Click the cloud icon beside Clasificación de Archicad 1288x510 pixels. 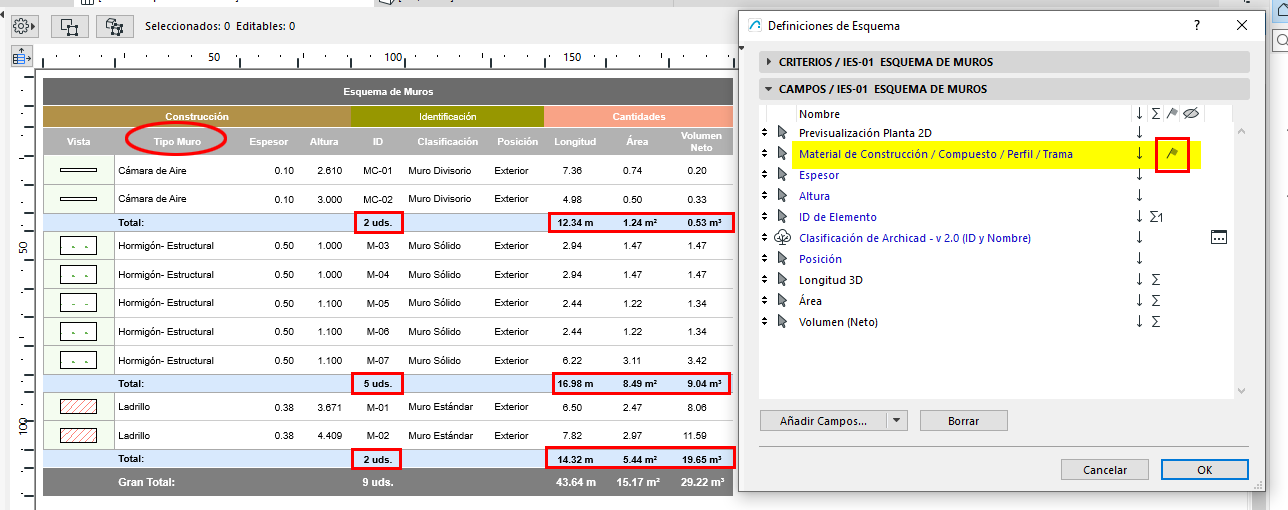click(783, 238)
